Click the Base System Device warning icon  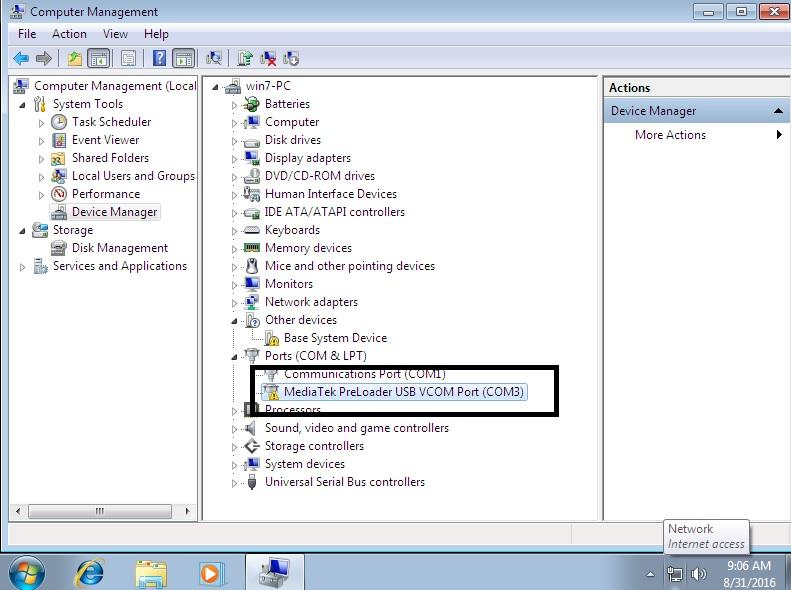(271, 338)
